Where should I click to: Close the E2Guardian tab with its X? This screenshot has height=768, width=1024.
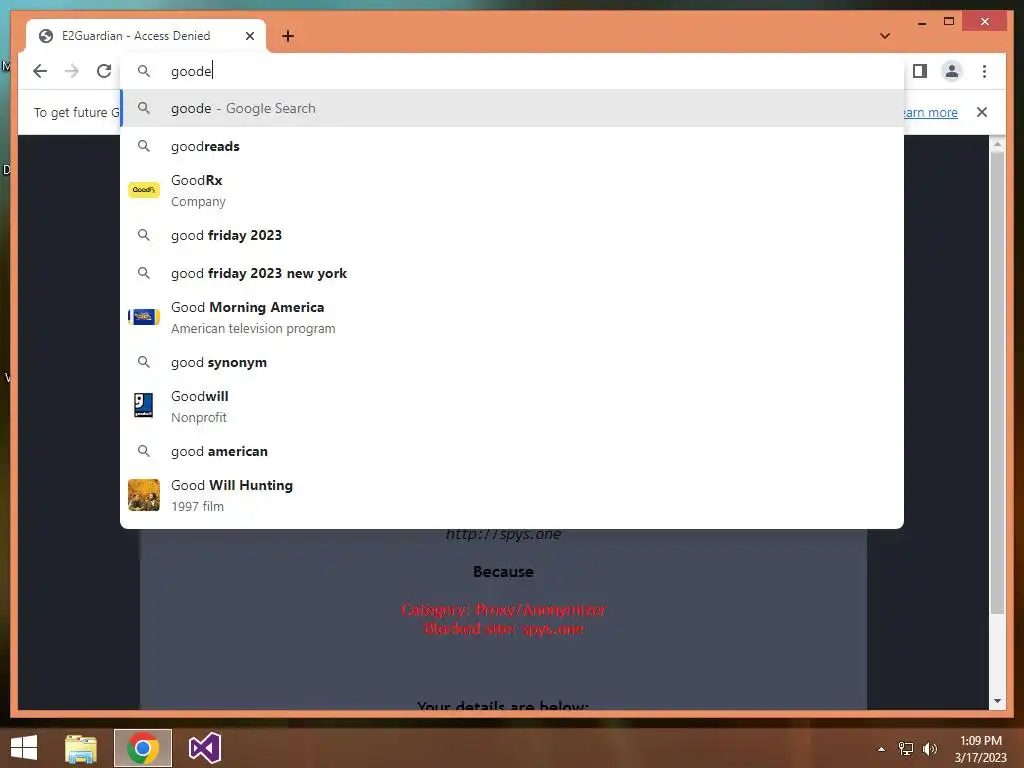click(249, 37)
